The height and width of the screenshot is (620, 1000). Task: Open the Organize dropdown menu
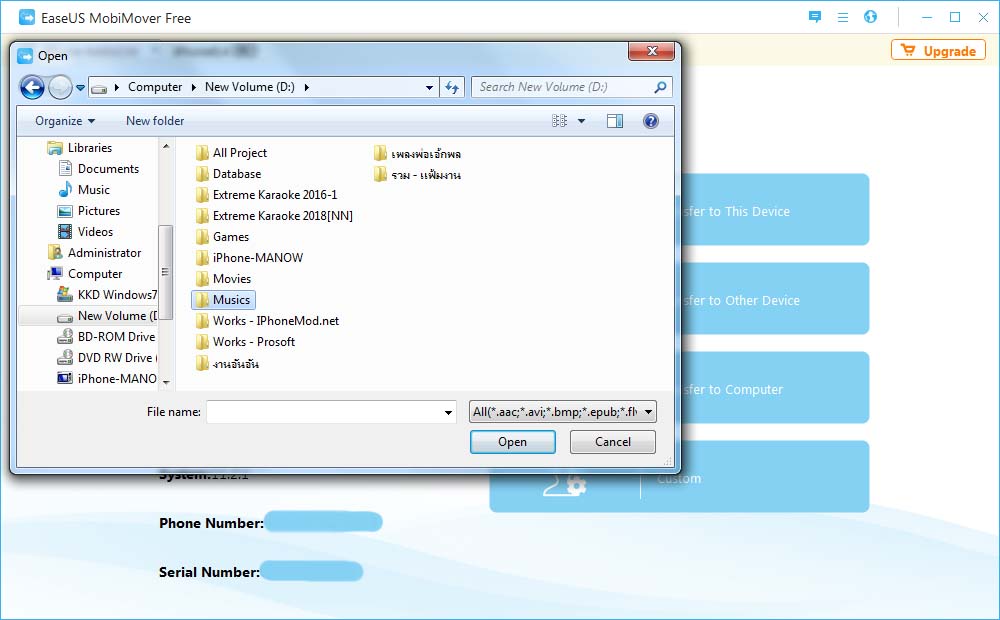click(x=62, y=120)
